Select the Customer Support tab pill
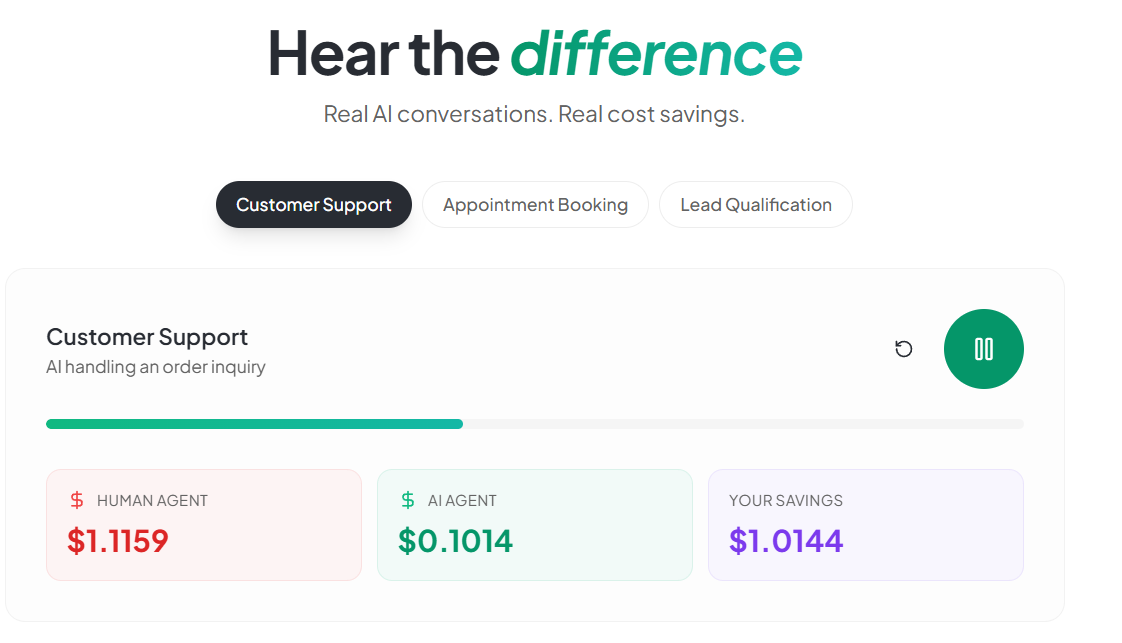 (314, 205)
